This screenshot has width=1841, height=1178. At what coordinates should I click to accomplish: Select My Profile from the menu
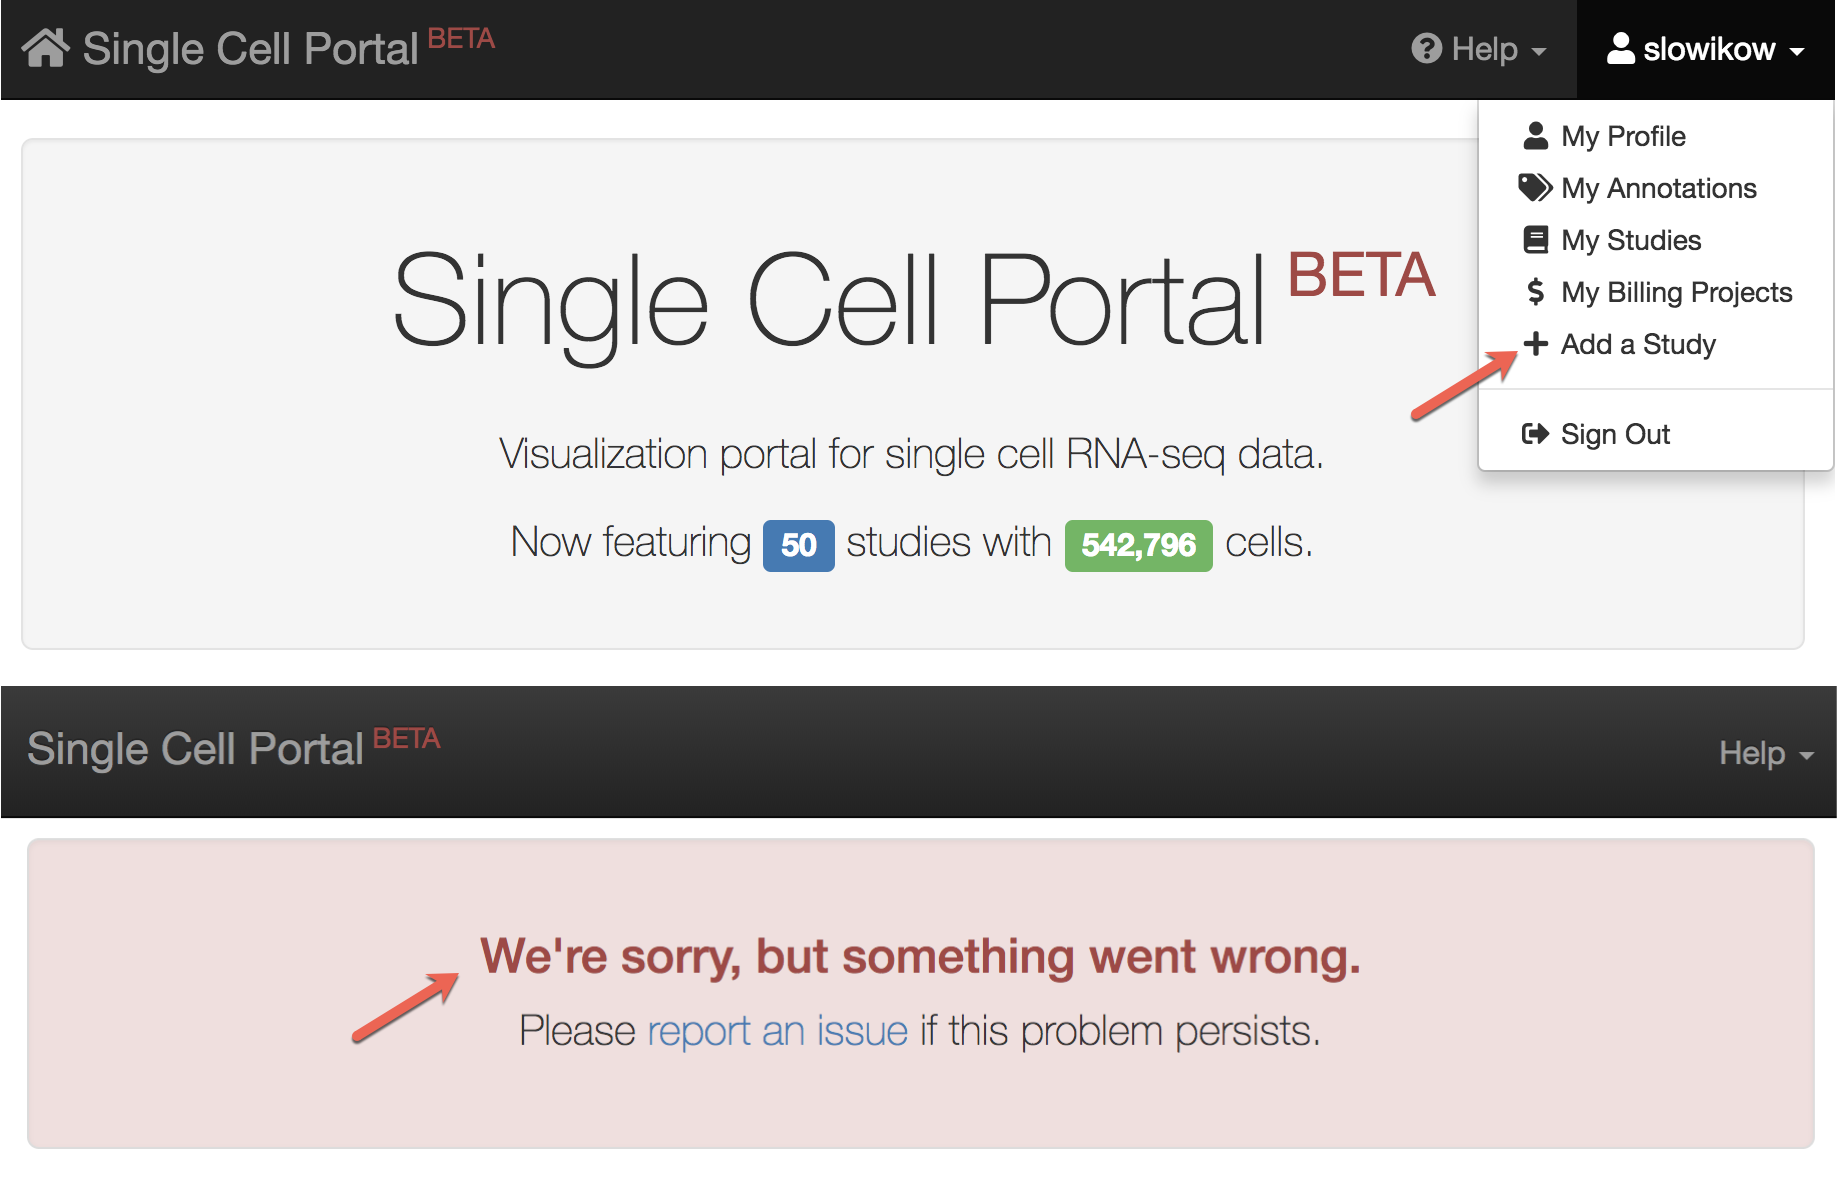(x=1622, y=136)
